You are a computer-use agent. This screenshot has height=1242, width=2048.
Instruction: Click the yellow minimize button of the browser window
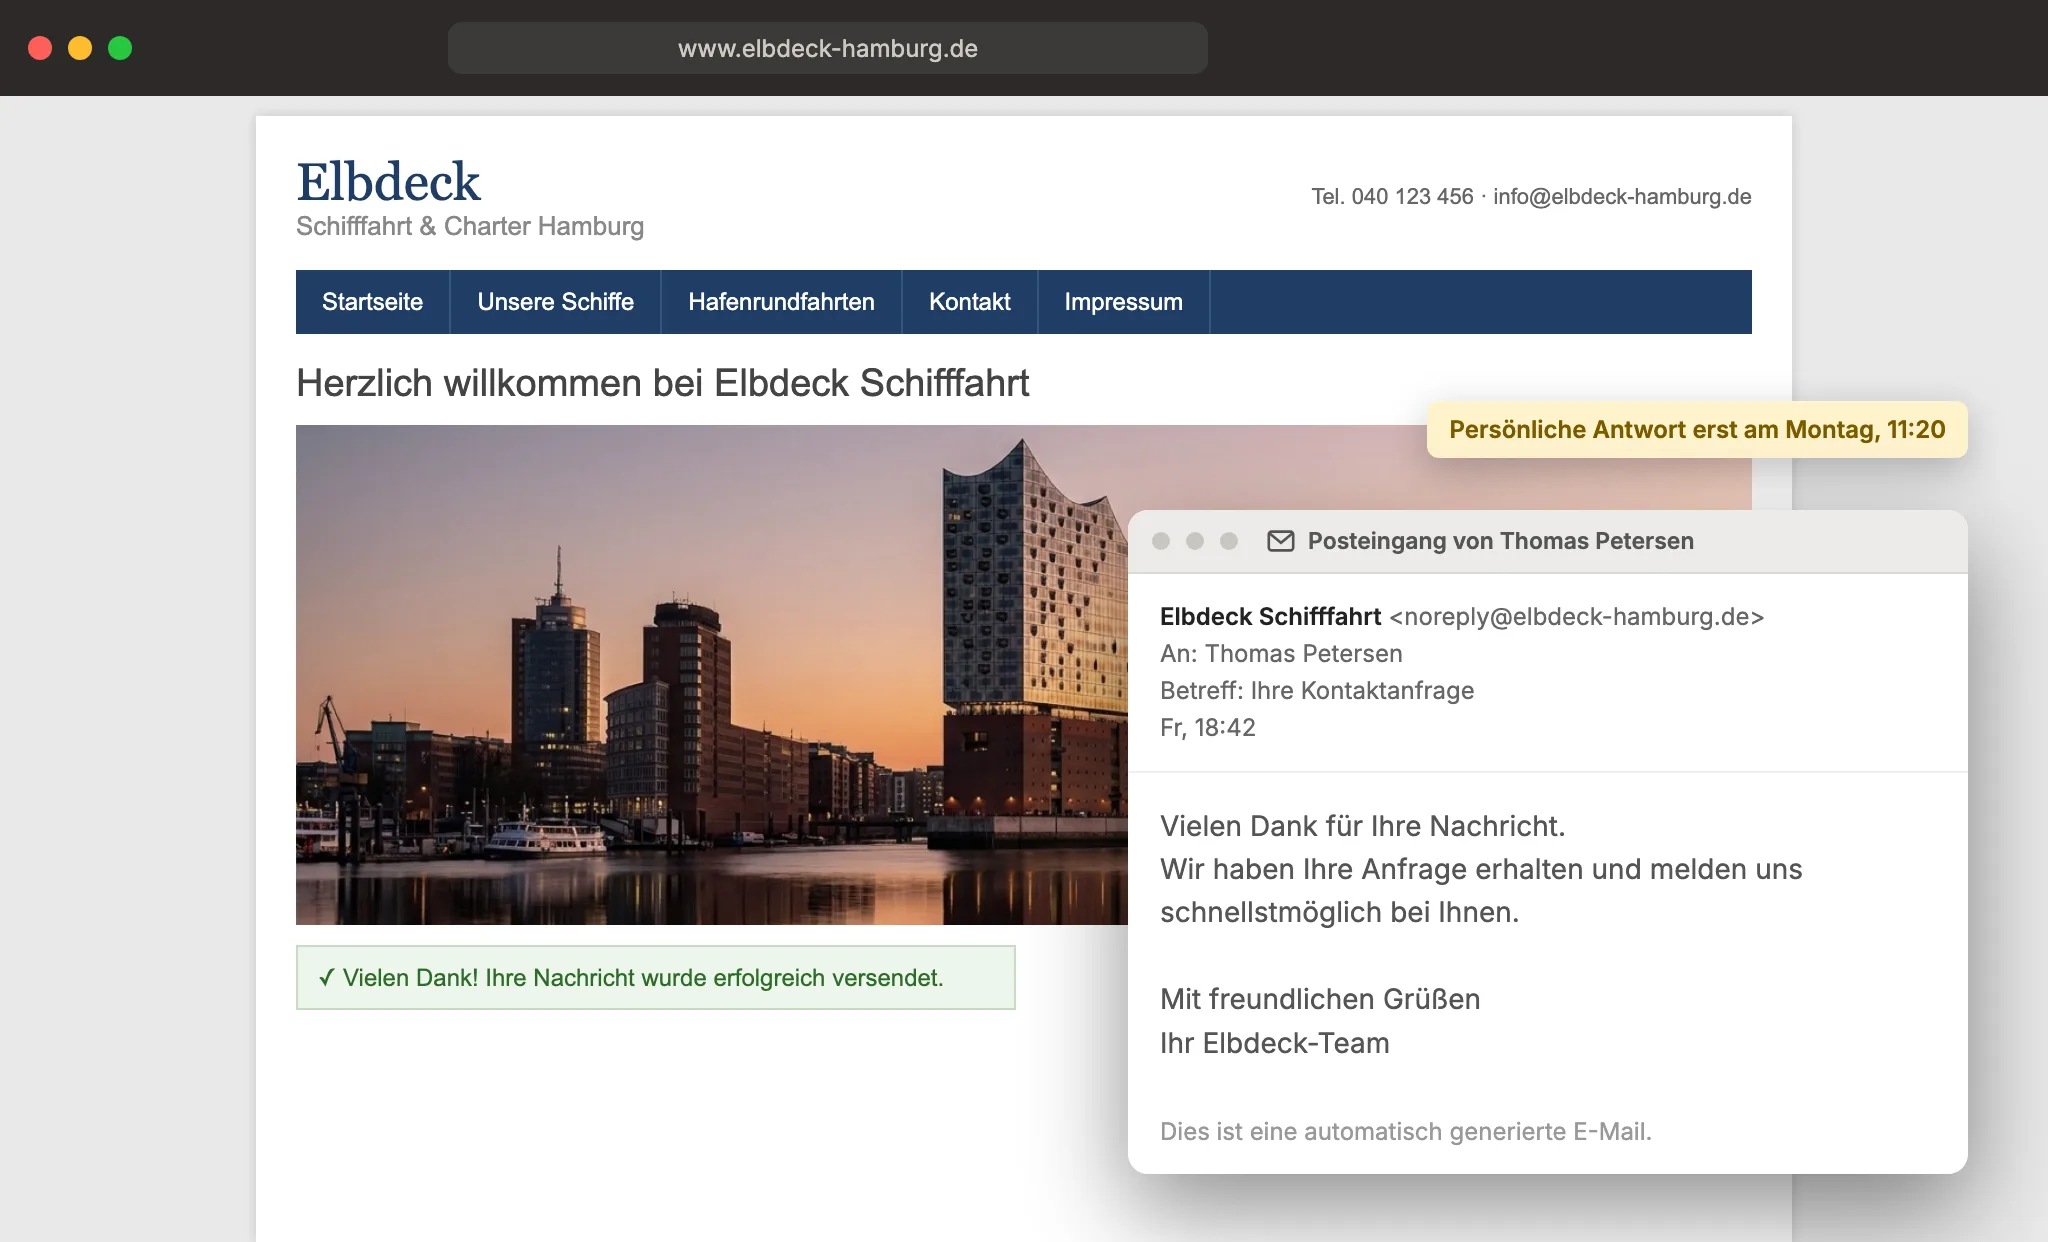(x=80, y=48)
